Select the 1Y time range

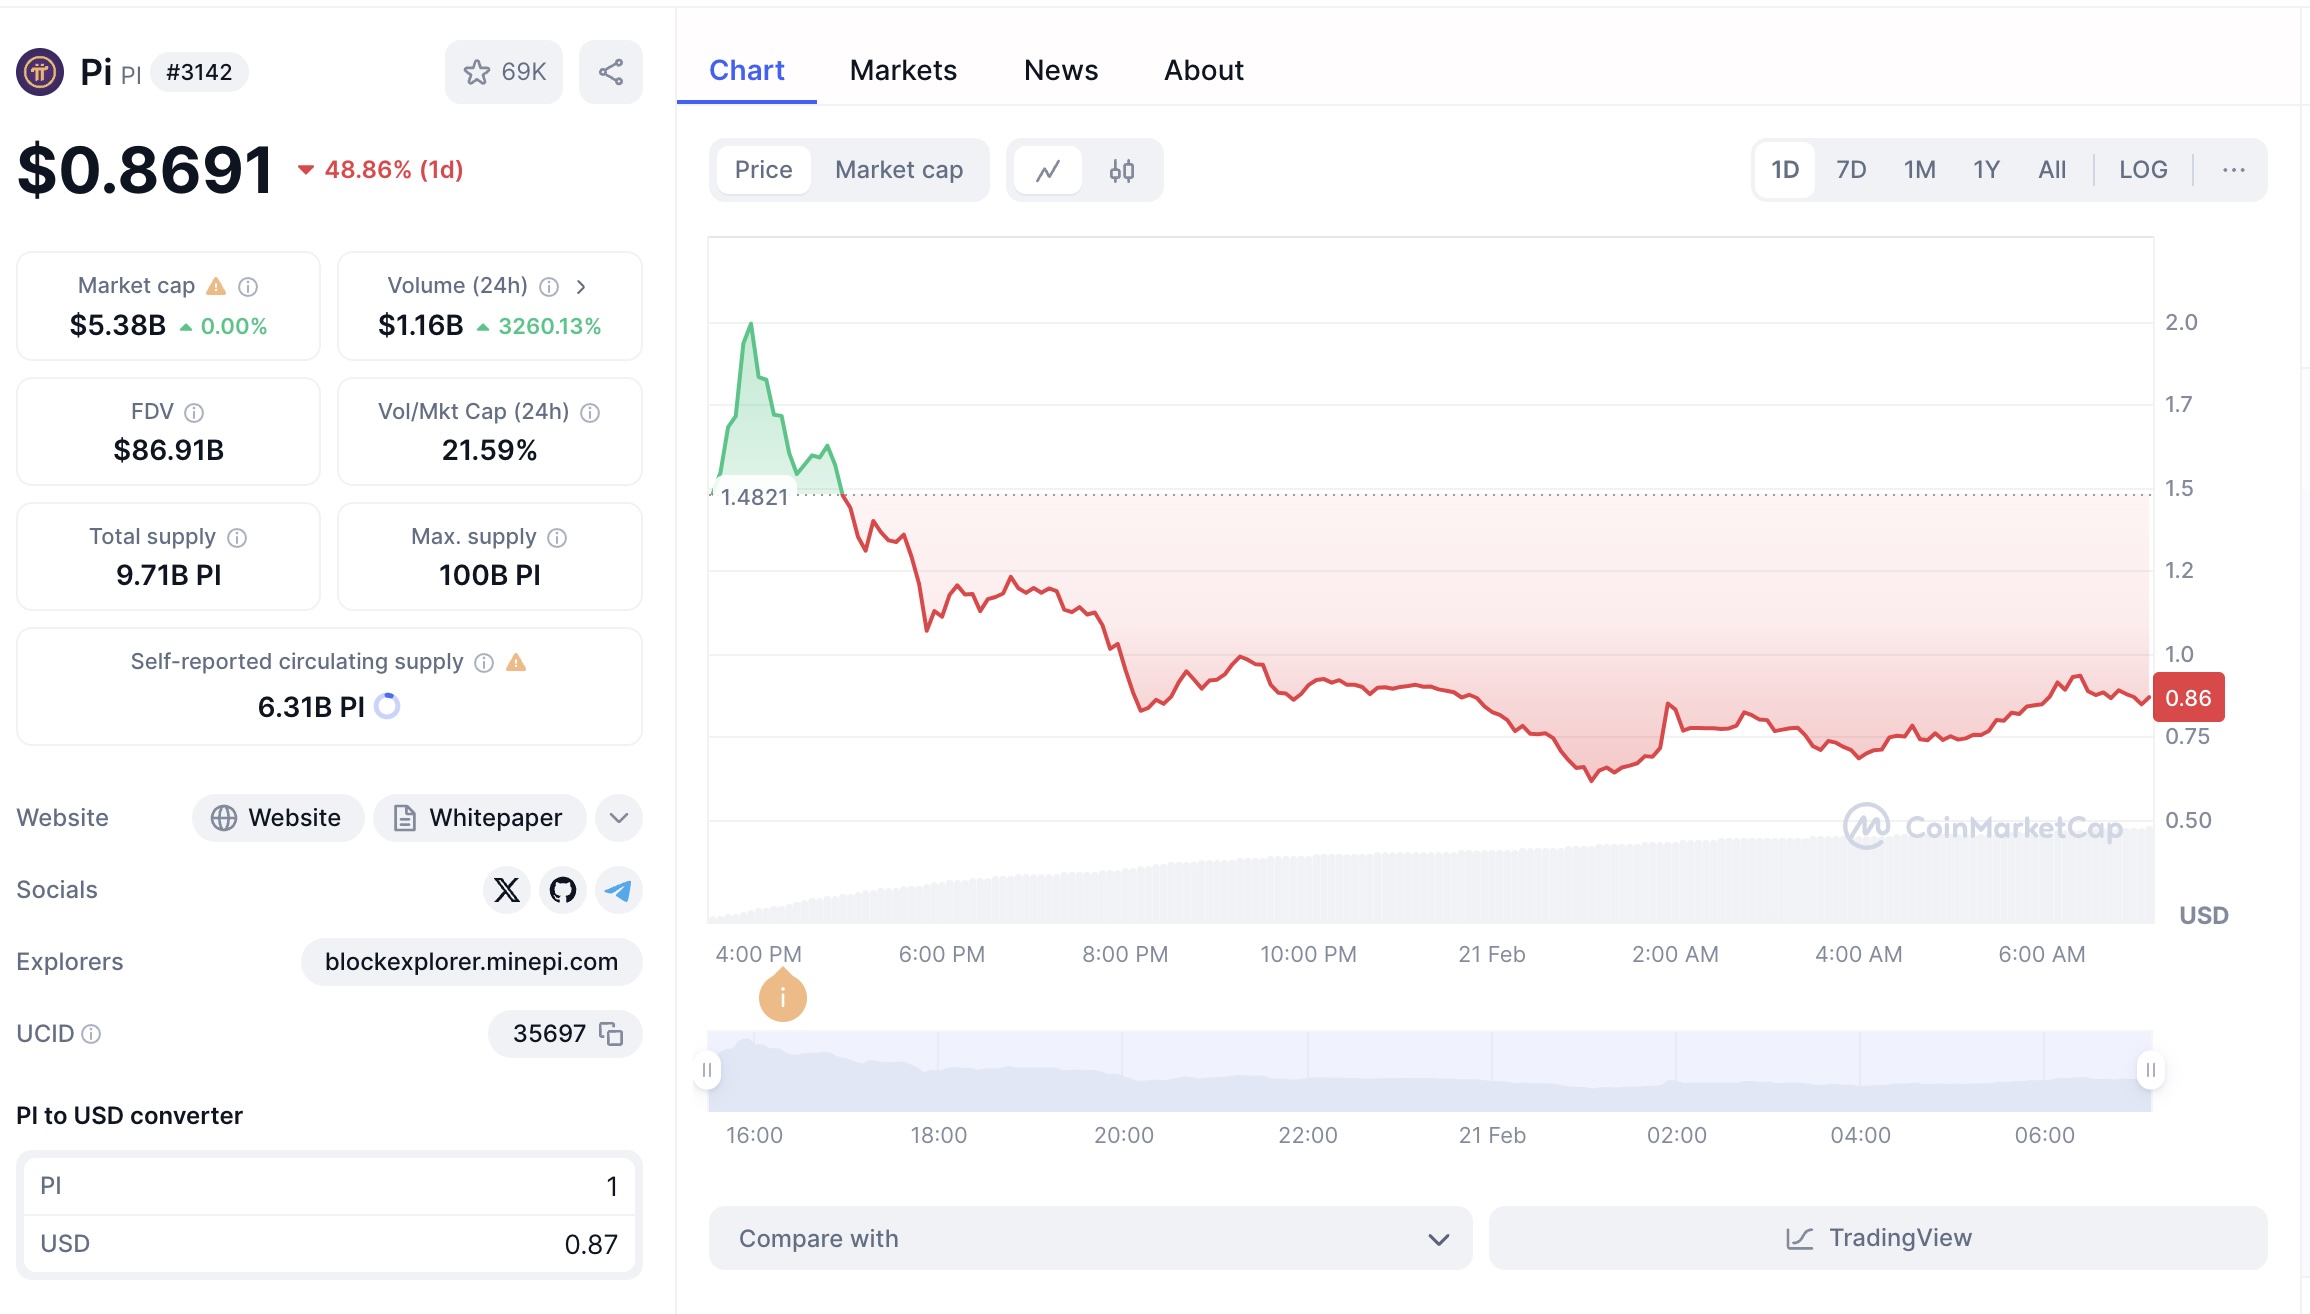[x=1986, y=170]
